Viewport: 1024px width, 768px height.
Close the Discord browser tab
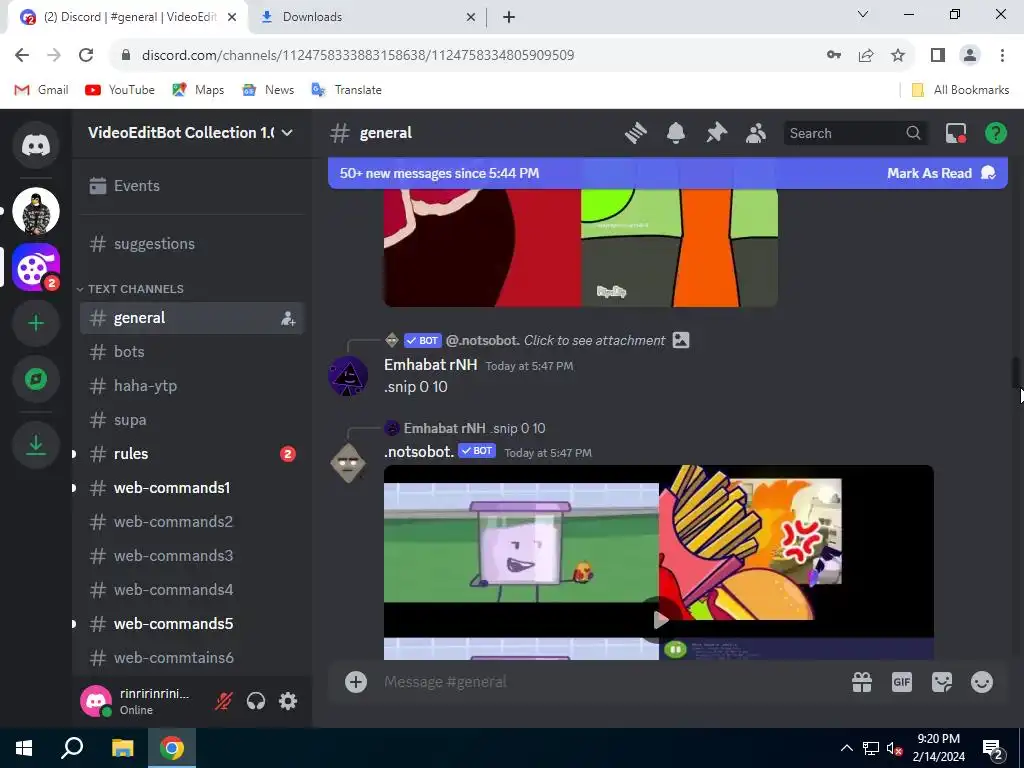[231, 17]
